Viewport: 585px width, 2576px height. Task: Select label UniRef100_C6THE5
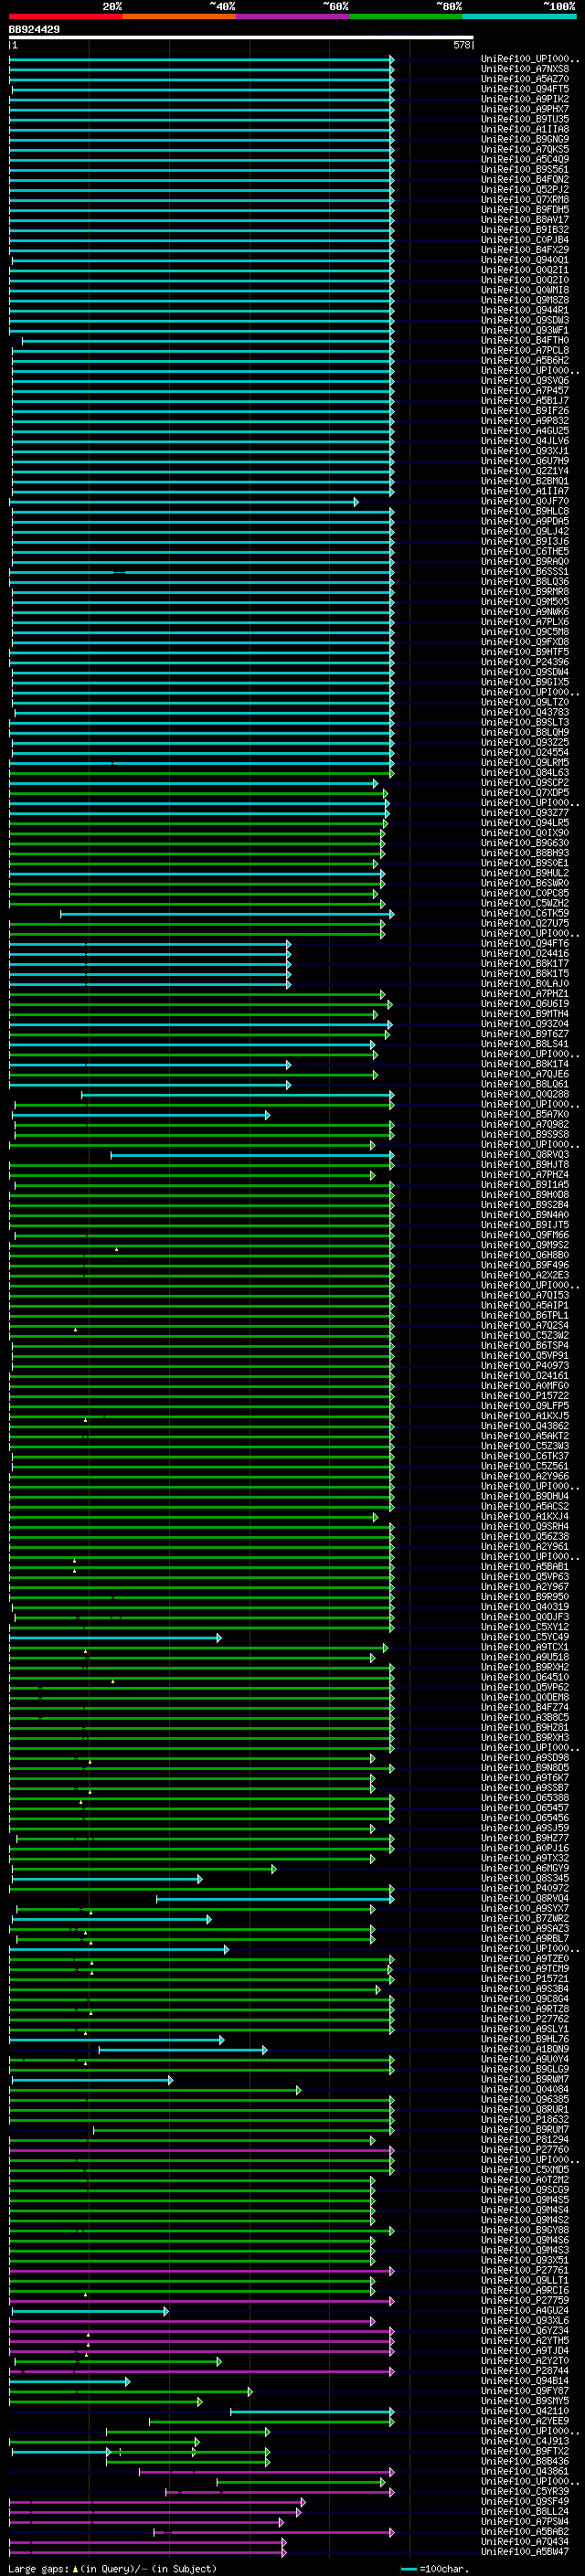coord(525,551)
